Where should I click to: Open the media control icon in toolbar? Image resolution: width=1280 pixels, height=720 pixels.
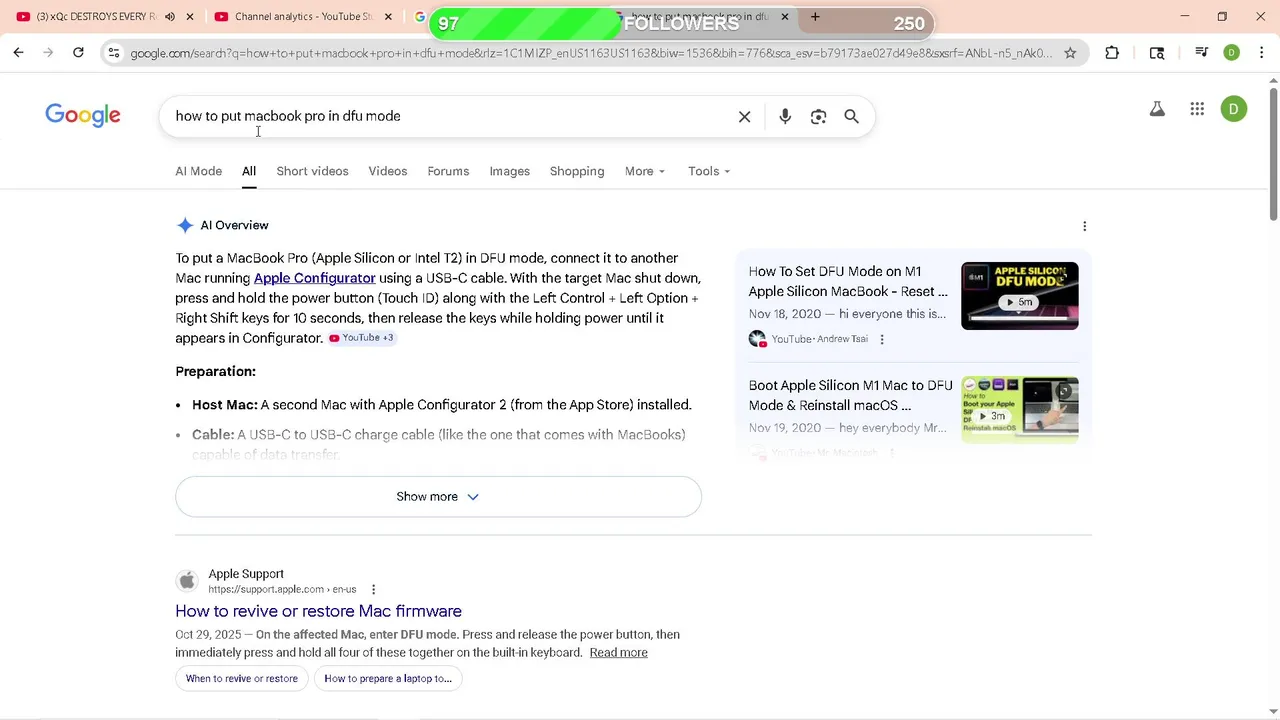tap(1201, 53)
